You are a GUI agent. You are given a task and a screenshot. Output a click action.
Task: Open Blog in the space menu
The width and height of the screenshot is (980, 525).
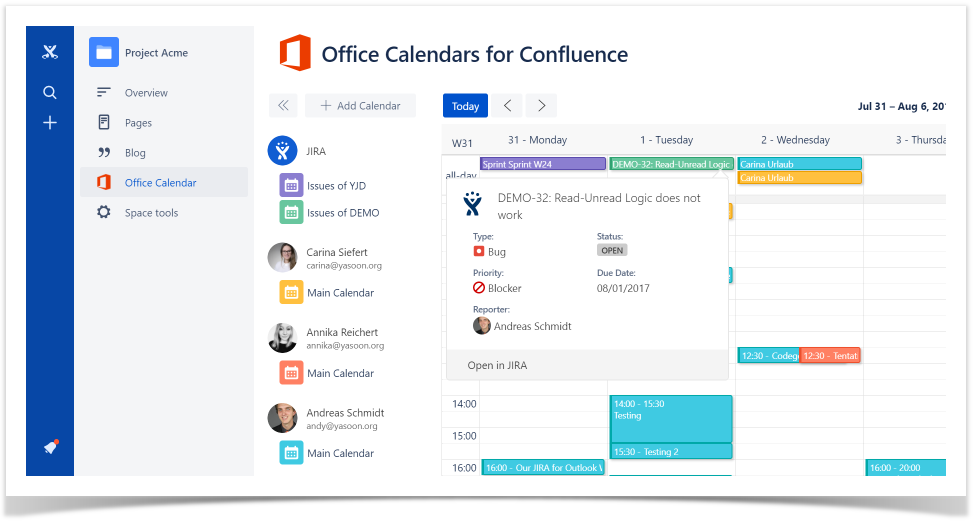135,152
